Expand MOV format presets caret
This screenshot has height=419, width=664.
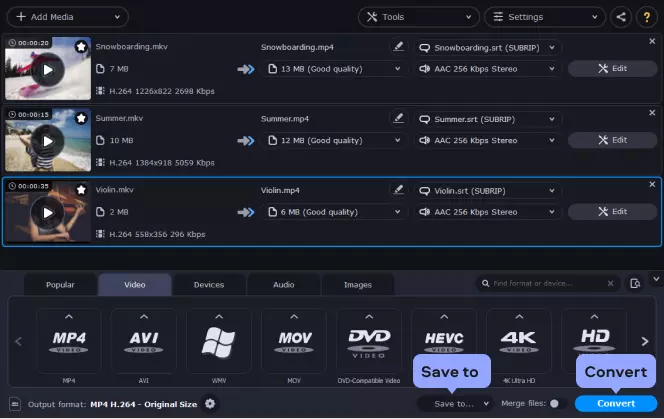tap(294, 316)
